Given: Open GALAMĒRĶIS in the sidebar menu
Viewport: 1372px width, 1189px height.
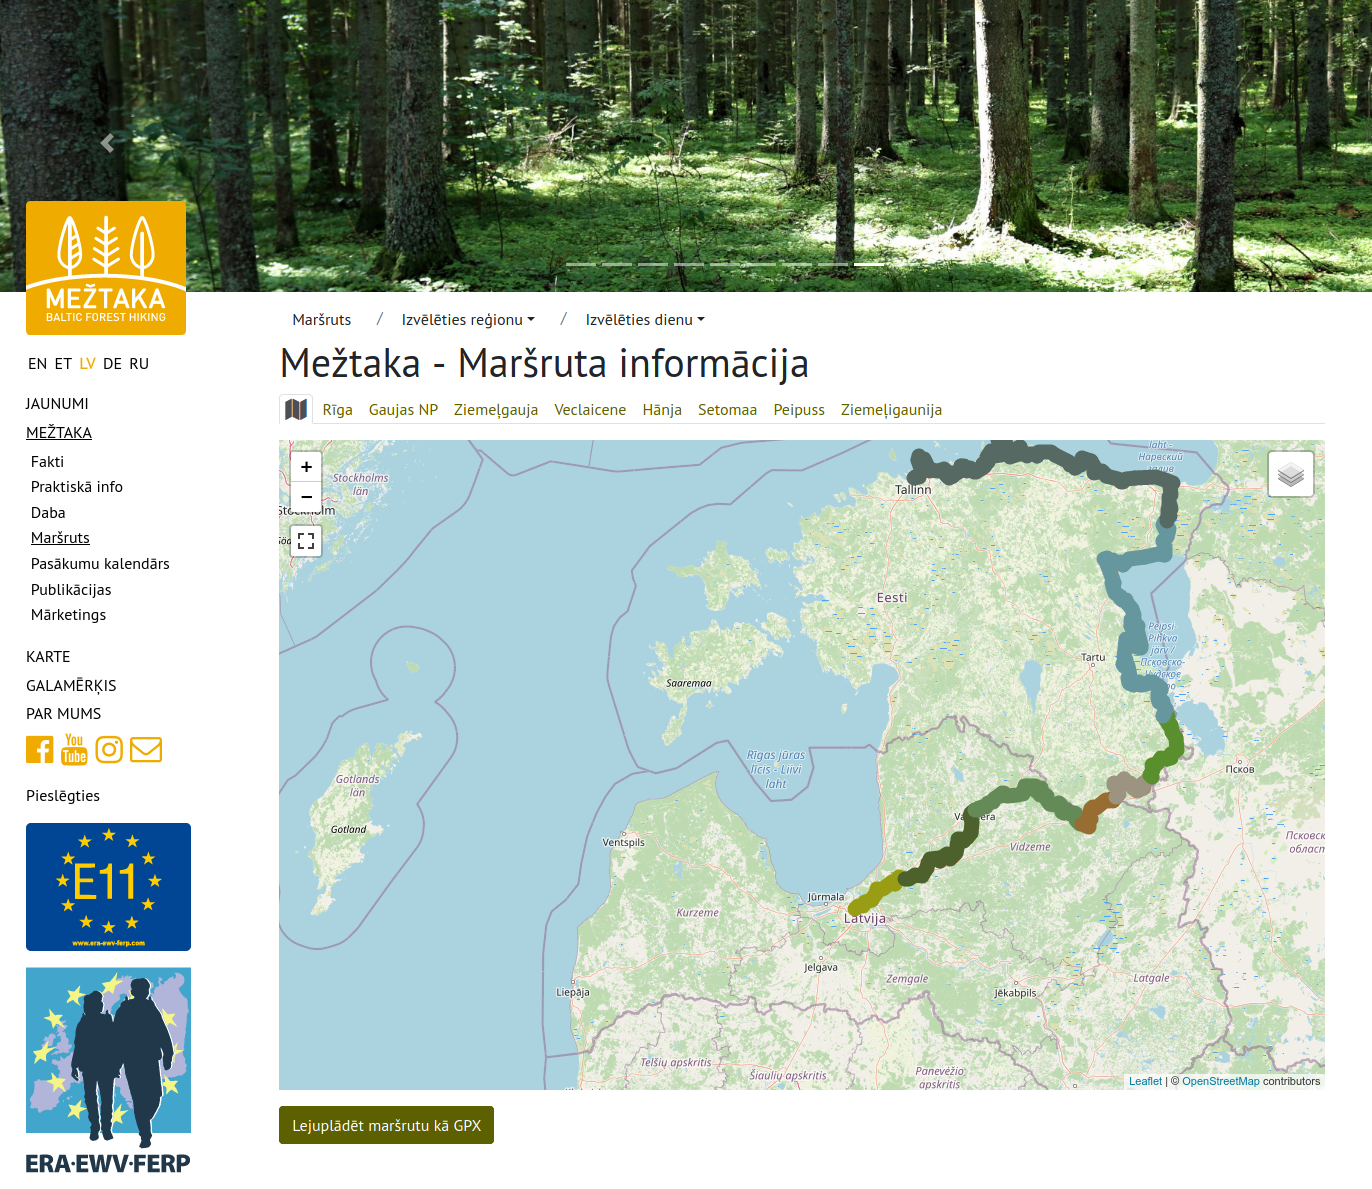Looking at the screenshot, I should tap(71, 685).
